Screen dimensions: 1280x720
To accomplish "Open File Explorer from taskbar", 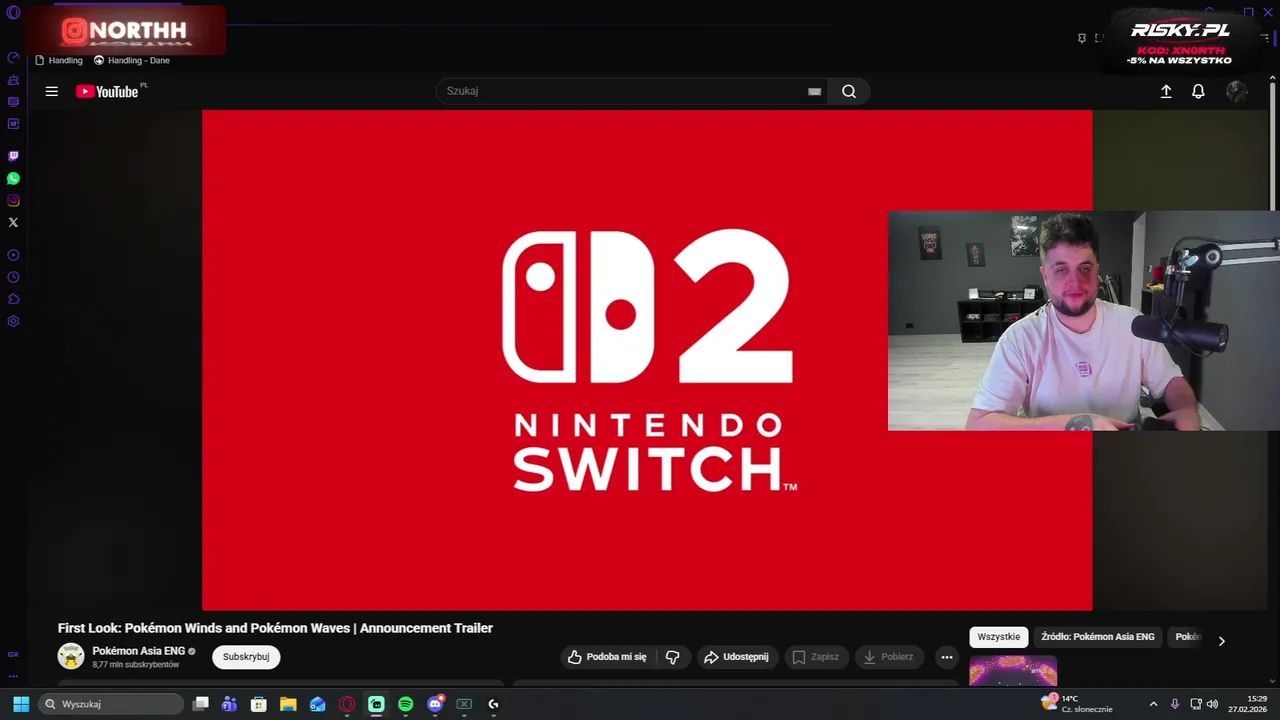I will coord(288,704).
